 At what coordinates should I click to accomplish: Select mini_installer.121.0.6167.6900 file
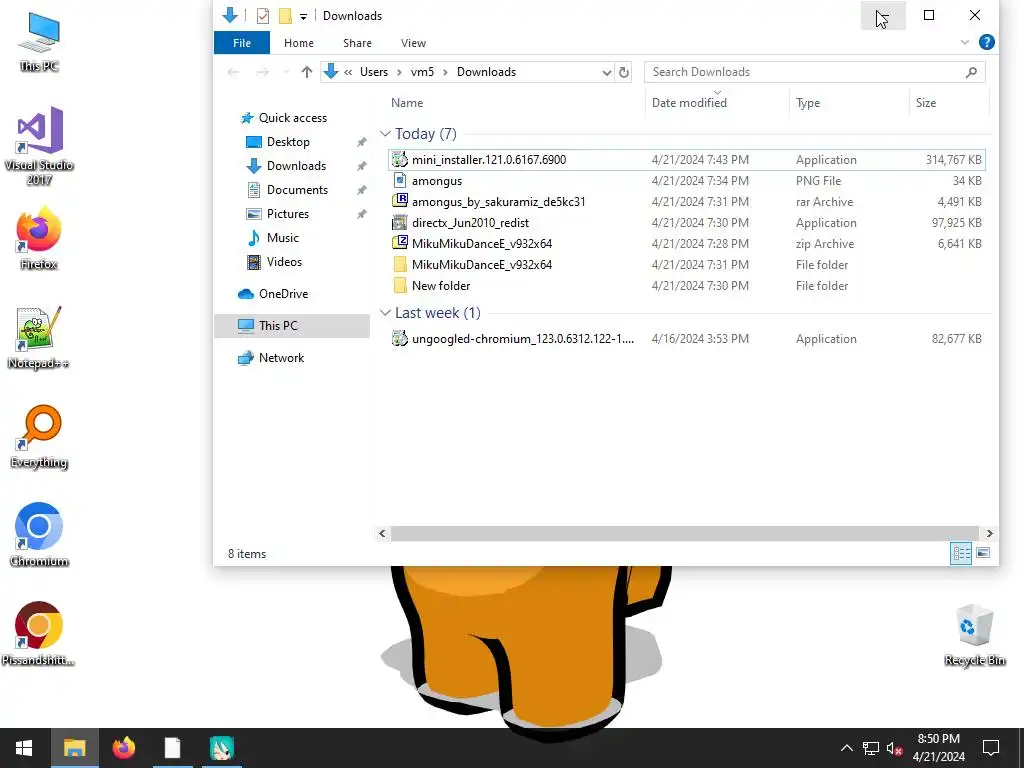[x=686, y=160]
